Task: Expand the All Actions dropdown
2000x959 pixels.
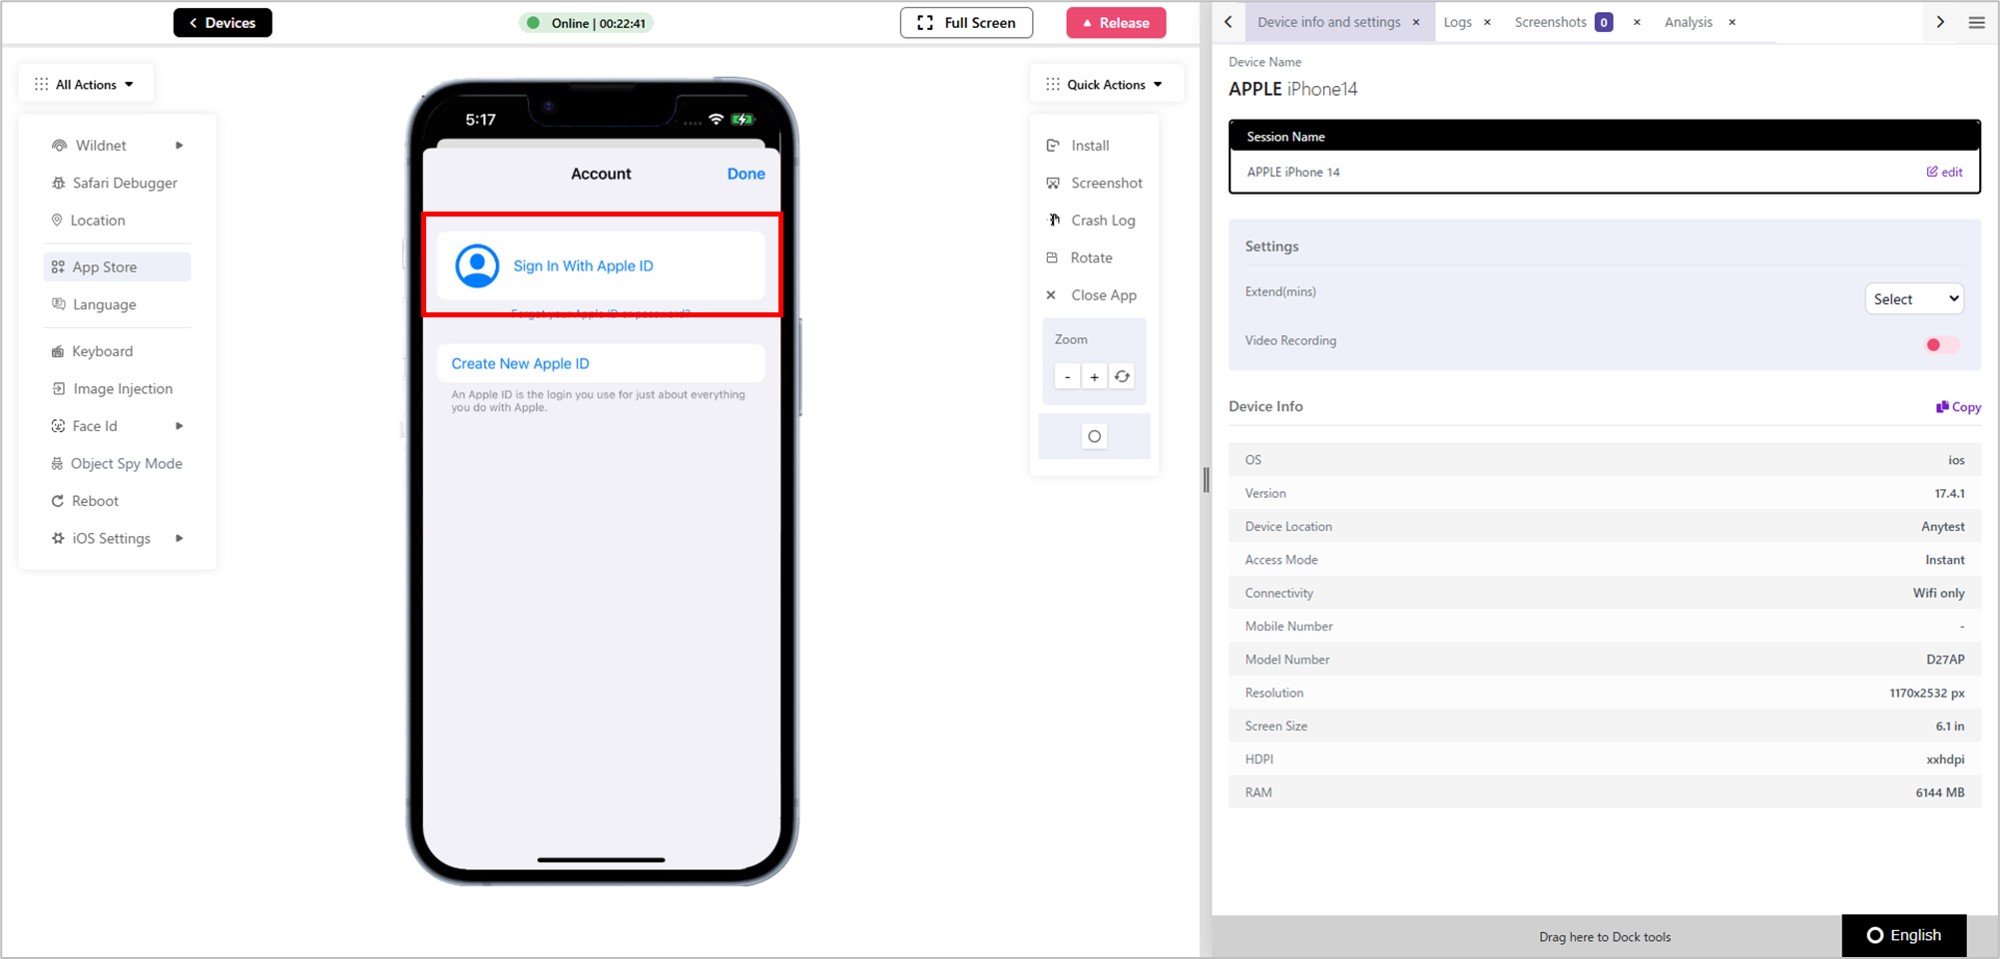Action: tap(85, 85)
